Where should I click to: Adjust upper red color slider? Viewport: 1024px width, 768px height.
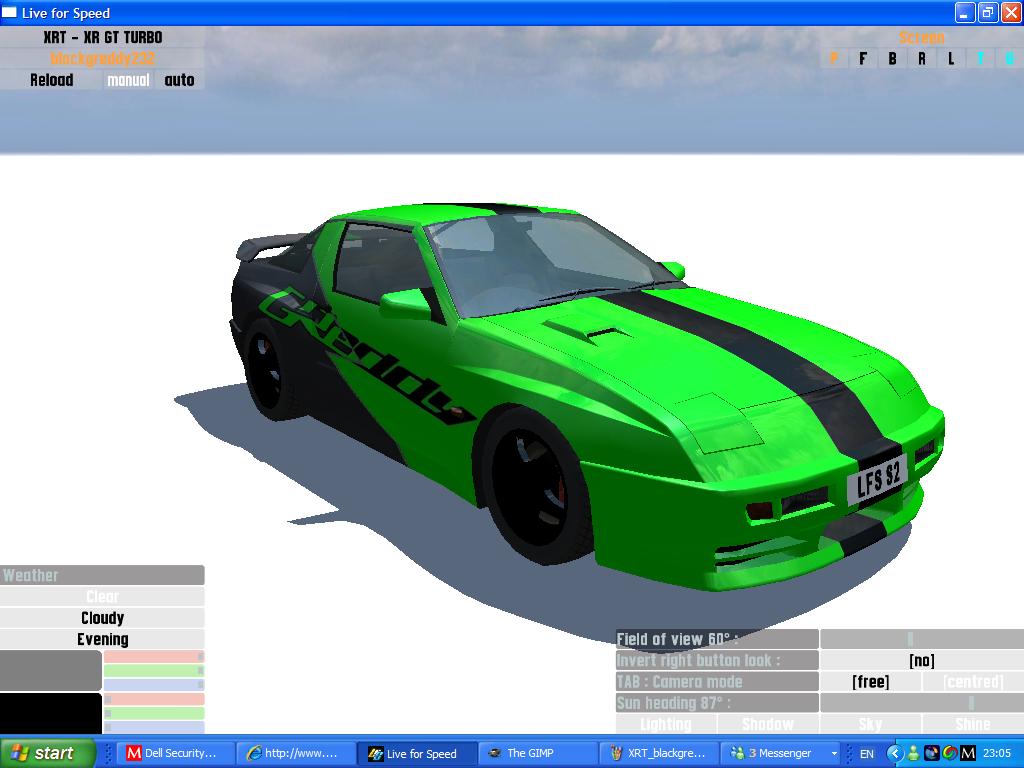coord(154,656)
